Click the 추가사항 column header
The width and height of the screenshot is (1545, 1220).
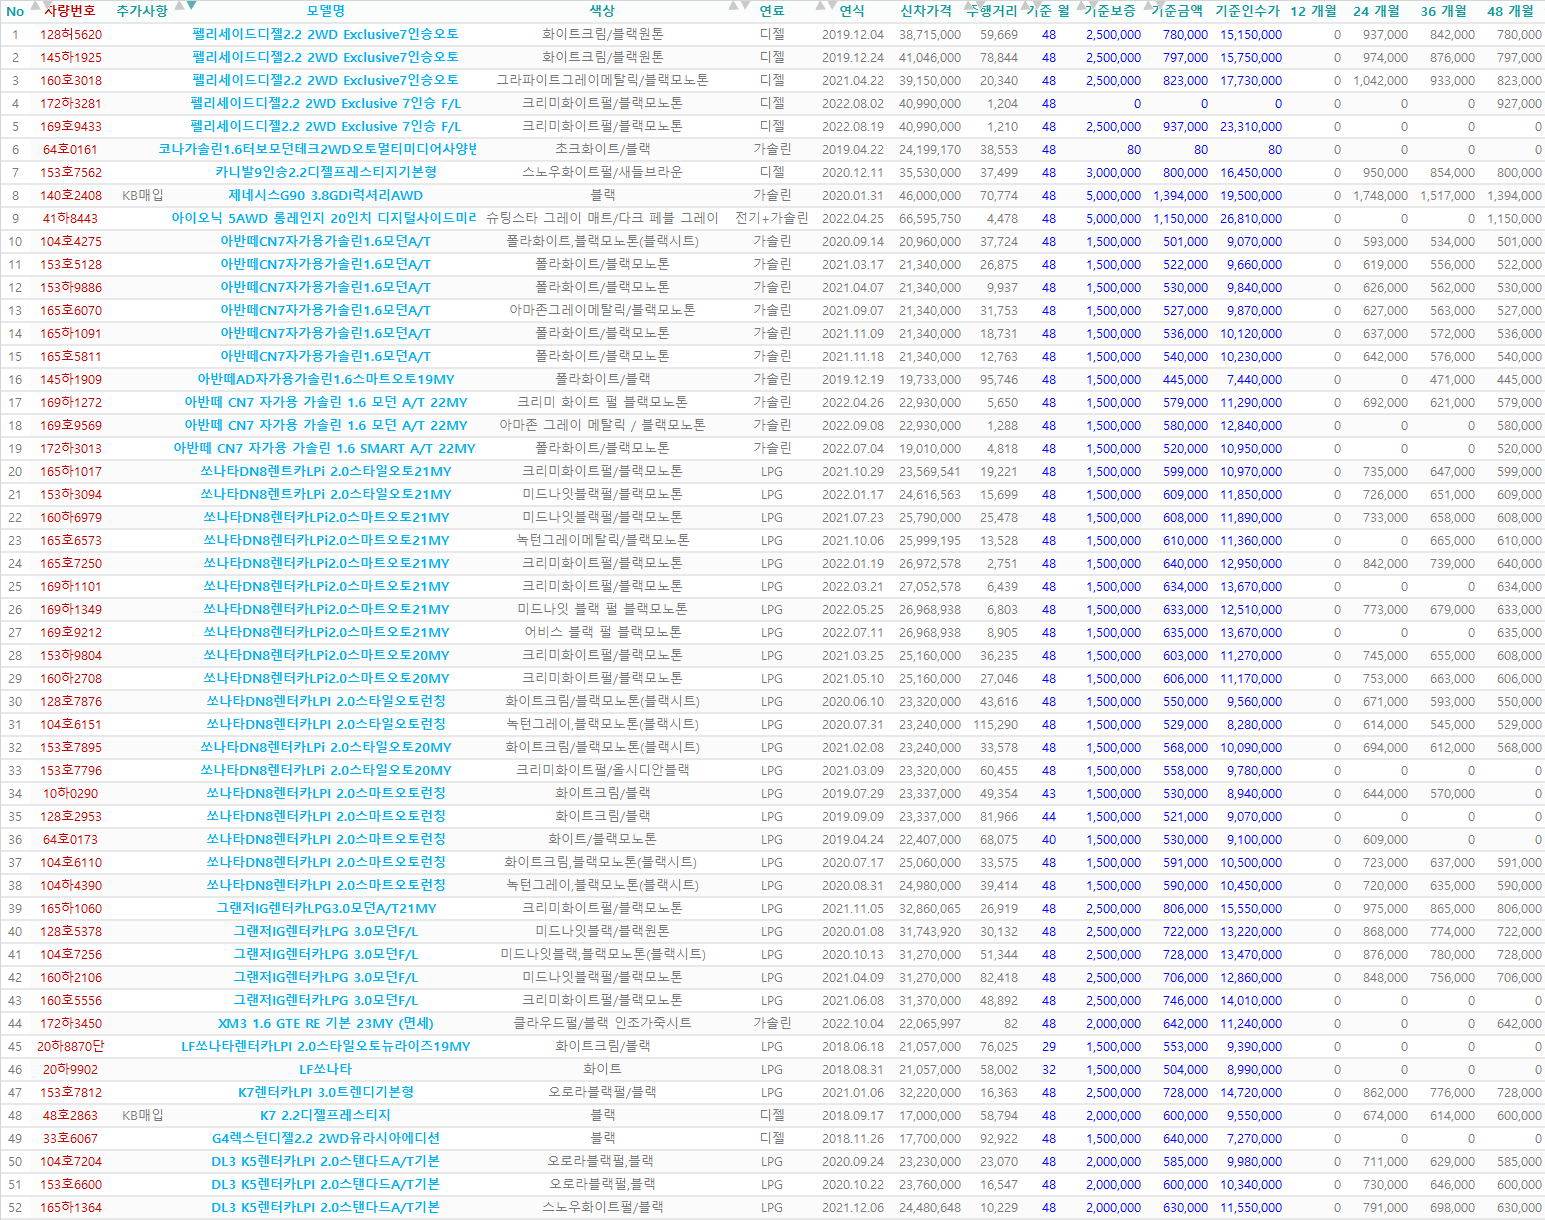click(142, 11)
